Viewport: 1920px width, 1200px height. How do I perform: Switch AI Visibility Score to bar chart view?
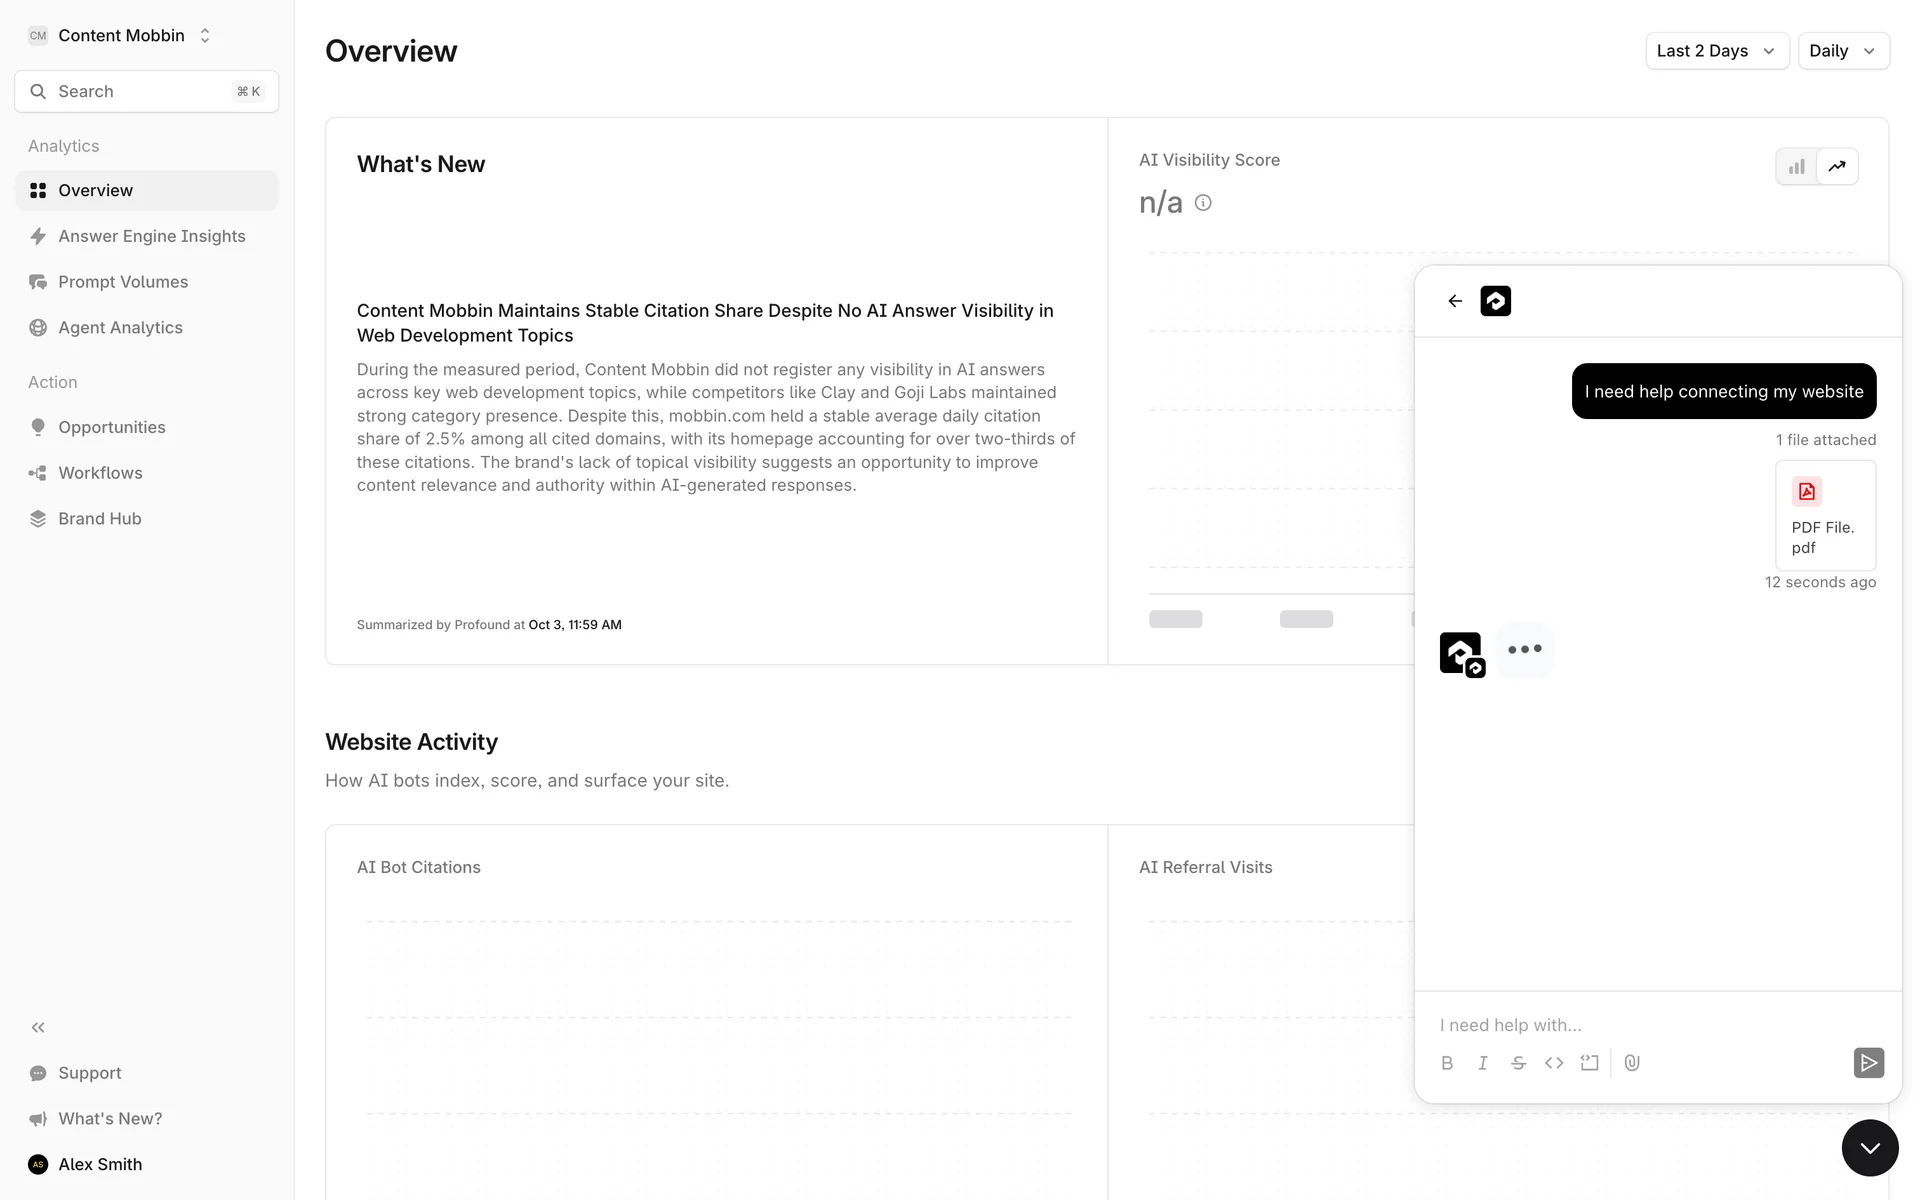(x=1797, y=167)
